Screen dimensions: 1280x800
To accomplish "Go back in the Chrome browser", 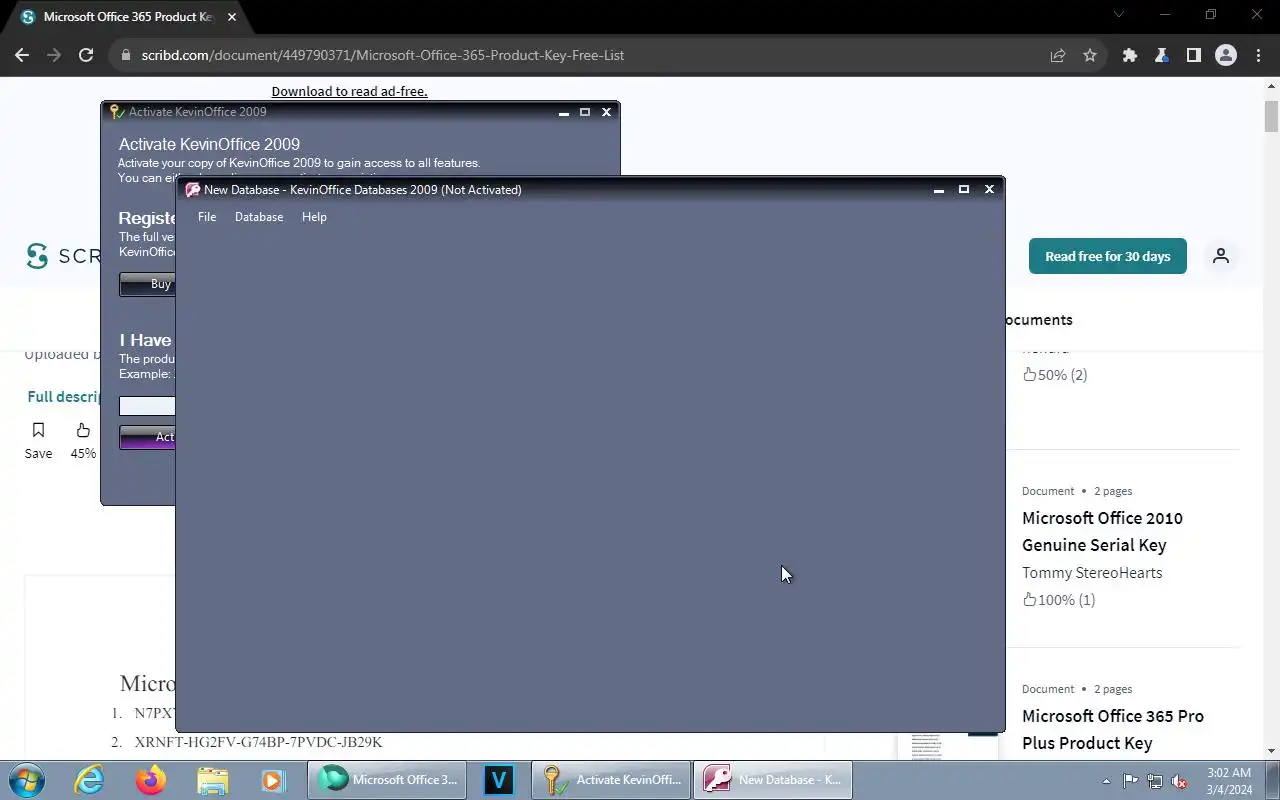I will [x=22, y=56].
